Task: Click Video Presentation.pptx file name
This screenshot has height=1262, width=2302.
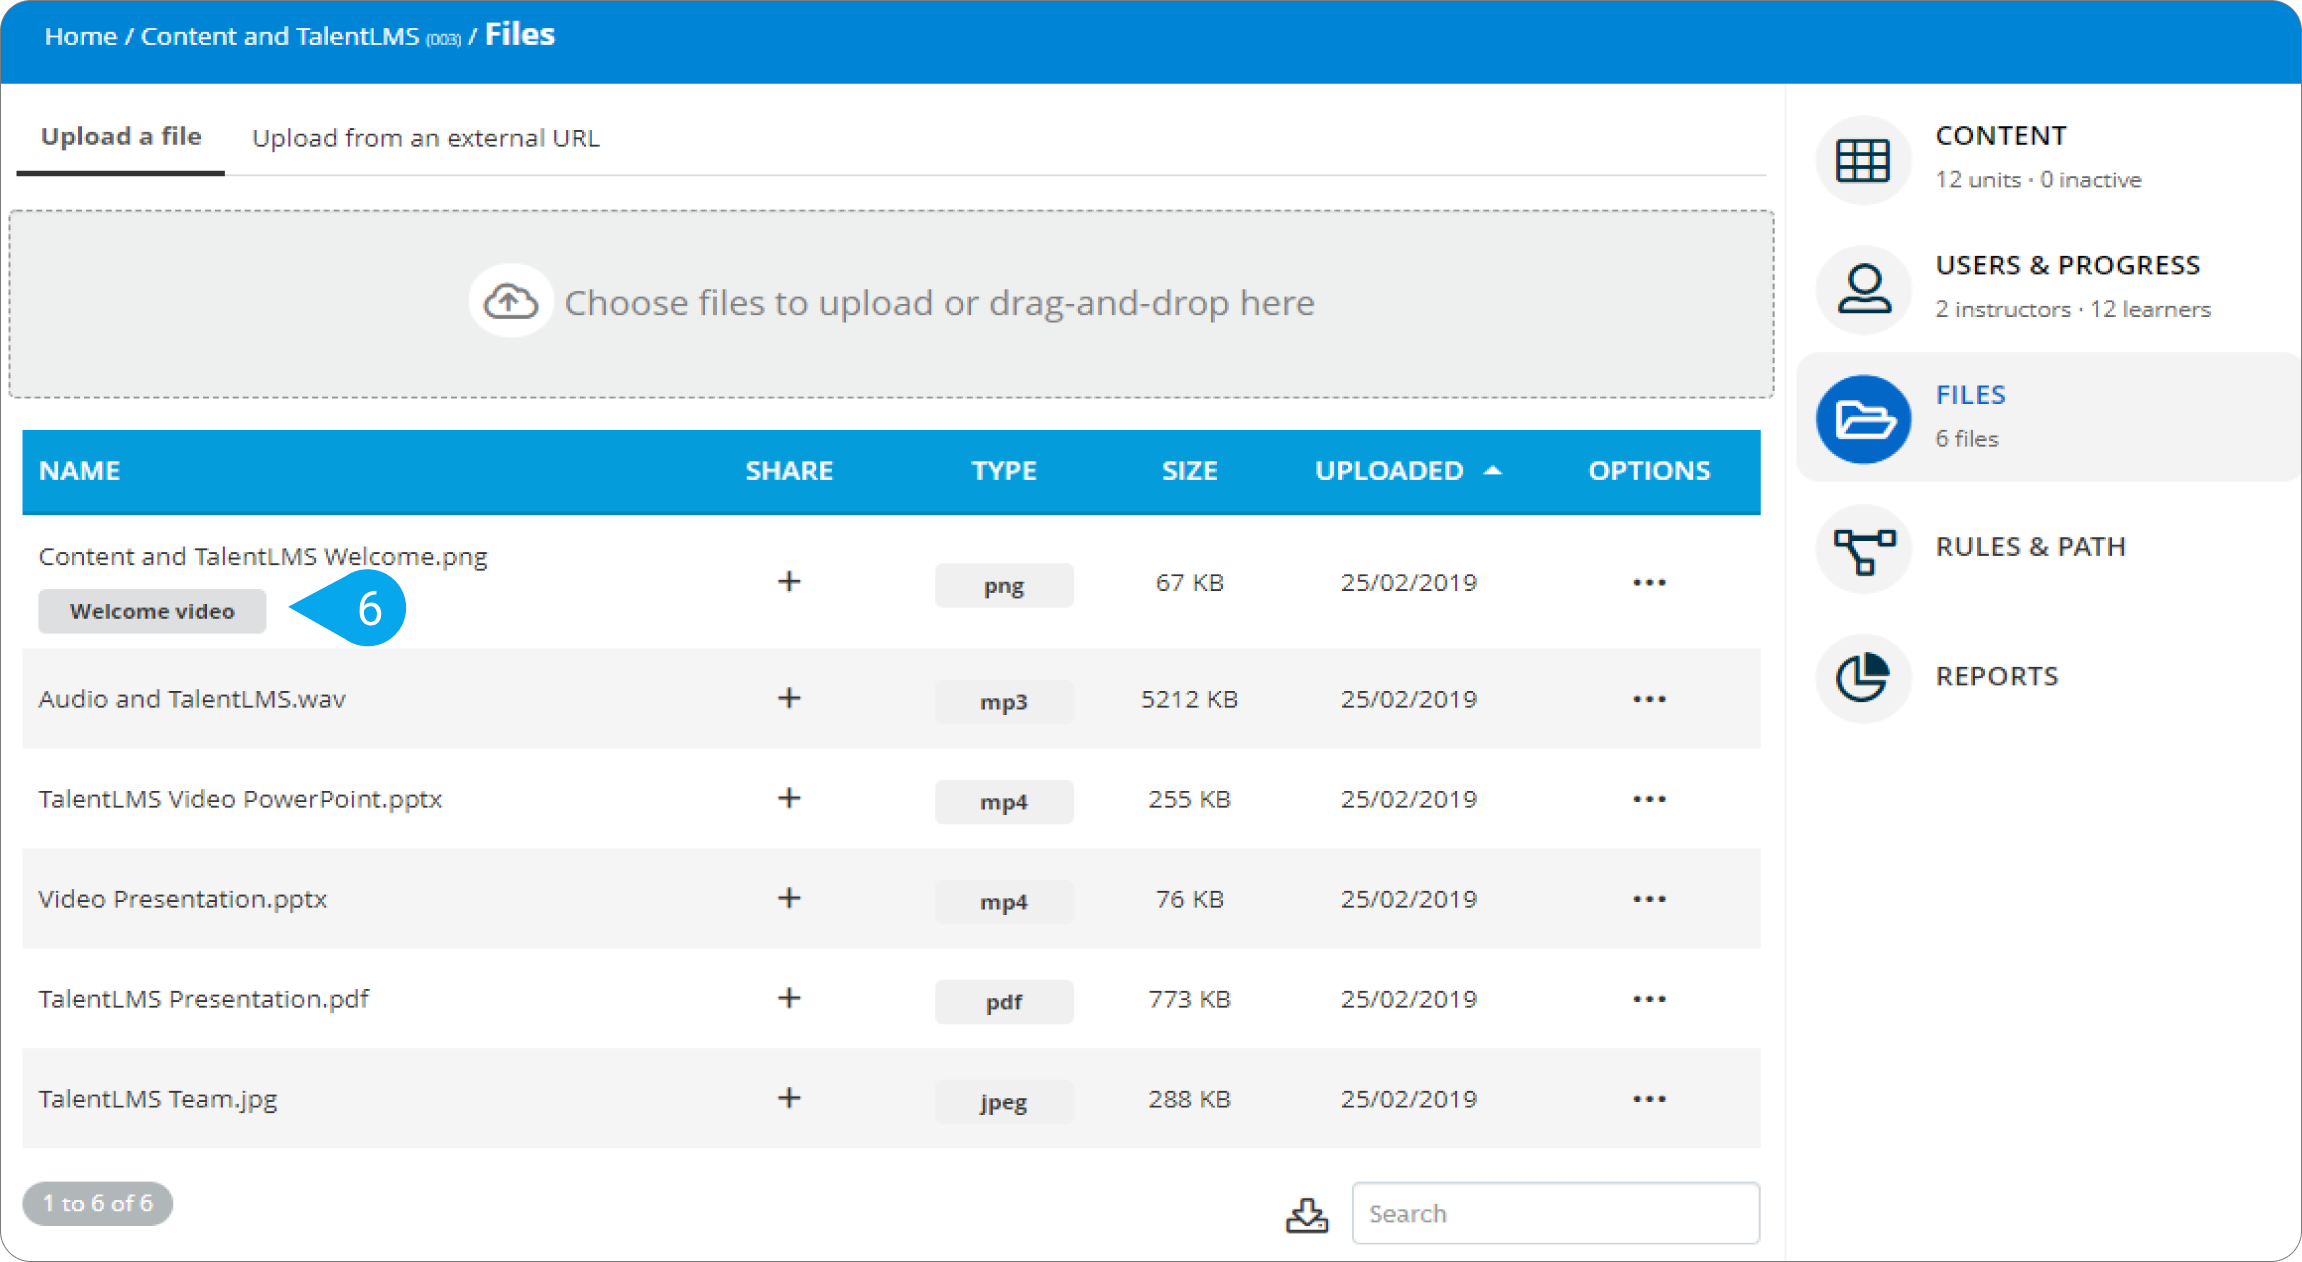Action: click(182, 898)
